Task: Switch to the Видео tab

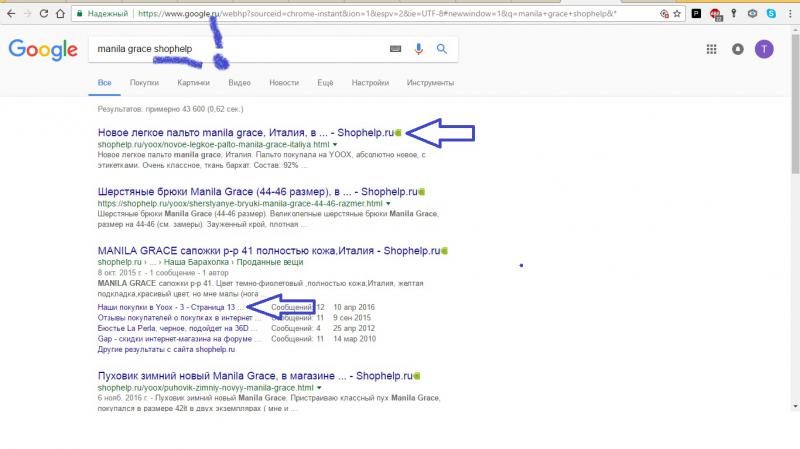Action: (239, 83)
